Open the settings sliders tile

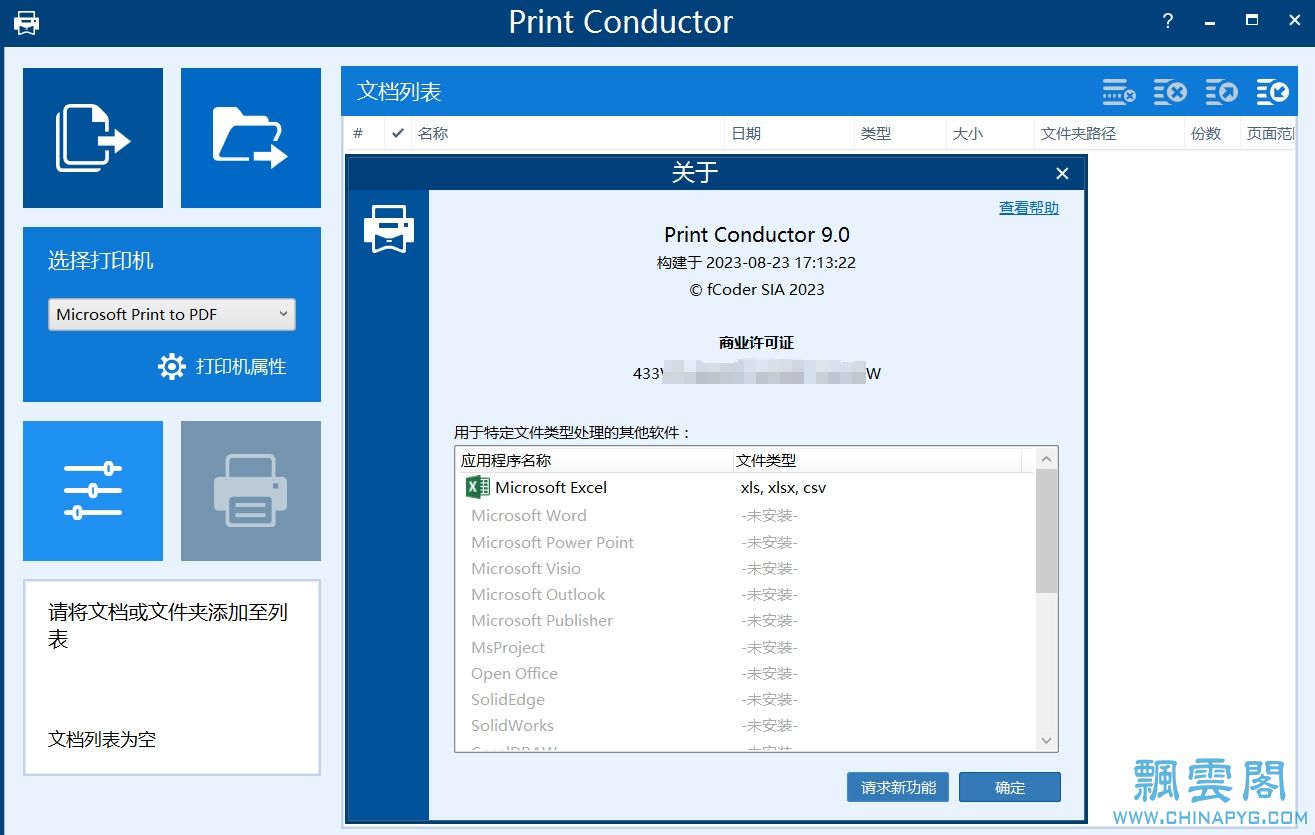(93, 491)
